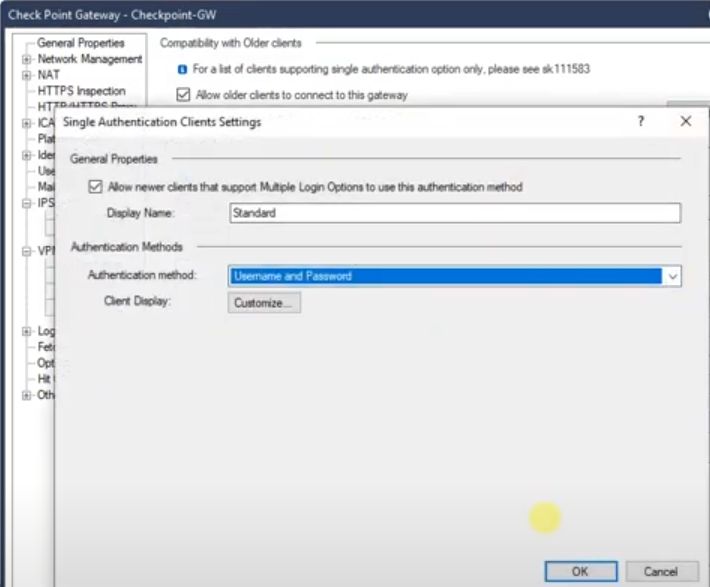
Task: Expand the Identity tree node
Action: pyautogui.click(x=27, y=155)
